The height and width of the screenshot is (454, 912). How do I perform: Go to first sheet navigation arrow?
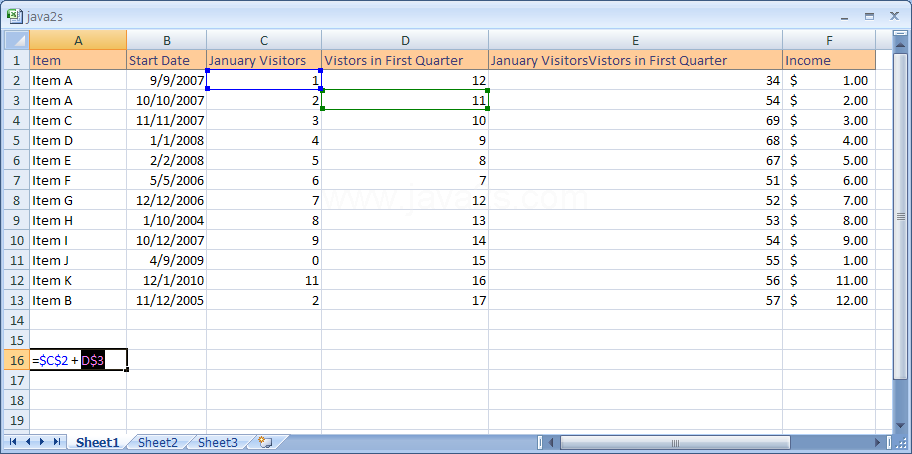[13, 442]
